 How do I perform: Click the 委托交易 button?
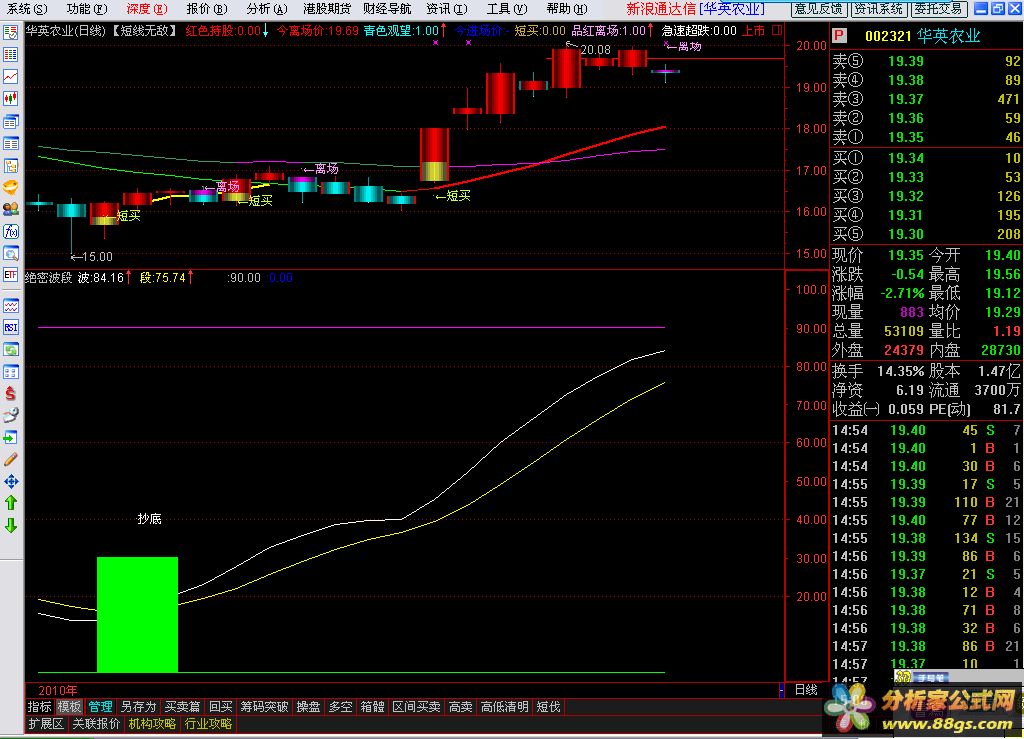click(x=938, y=8)
